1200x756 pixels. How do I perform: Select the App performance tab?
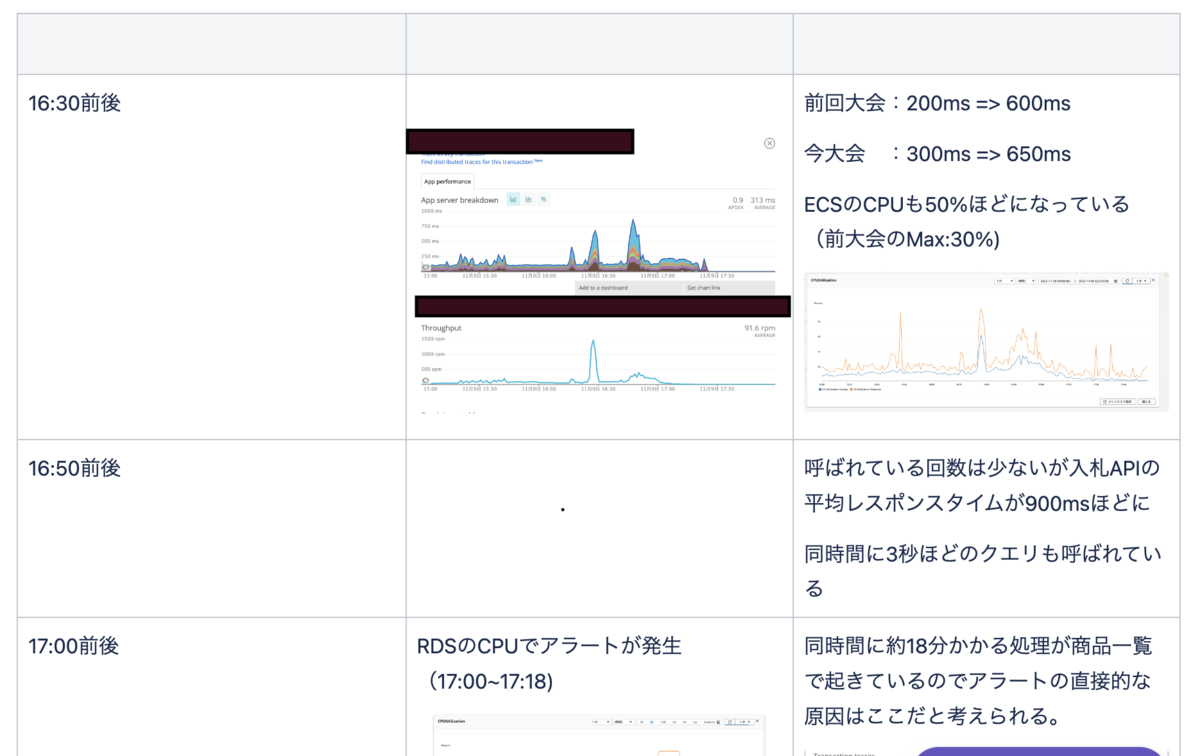tap(446, 181)
